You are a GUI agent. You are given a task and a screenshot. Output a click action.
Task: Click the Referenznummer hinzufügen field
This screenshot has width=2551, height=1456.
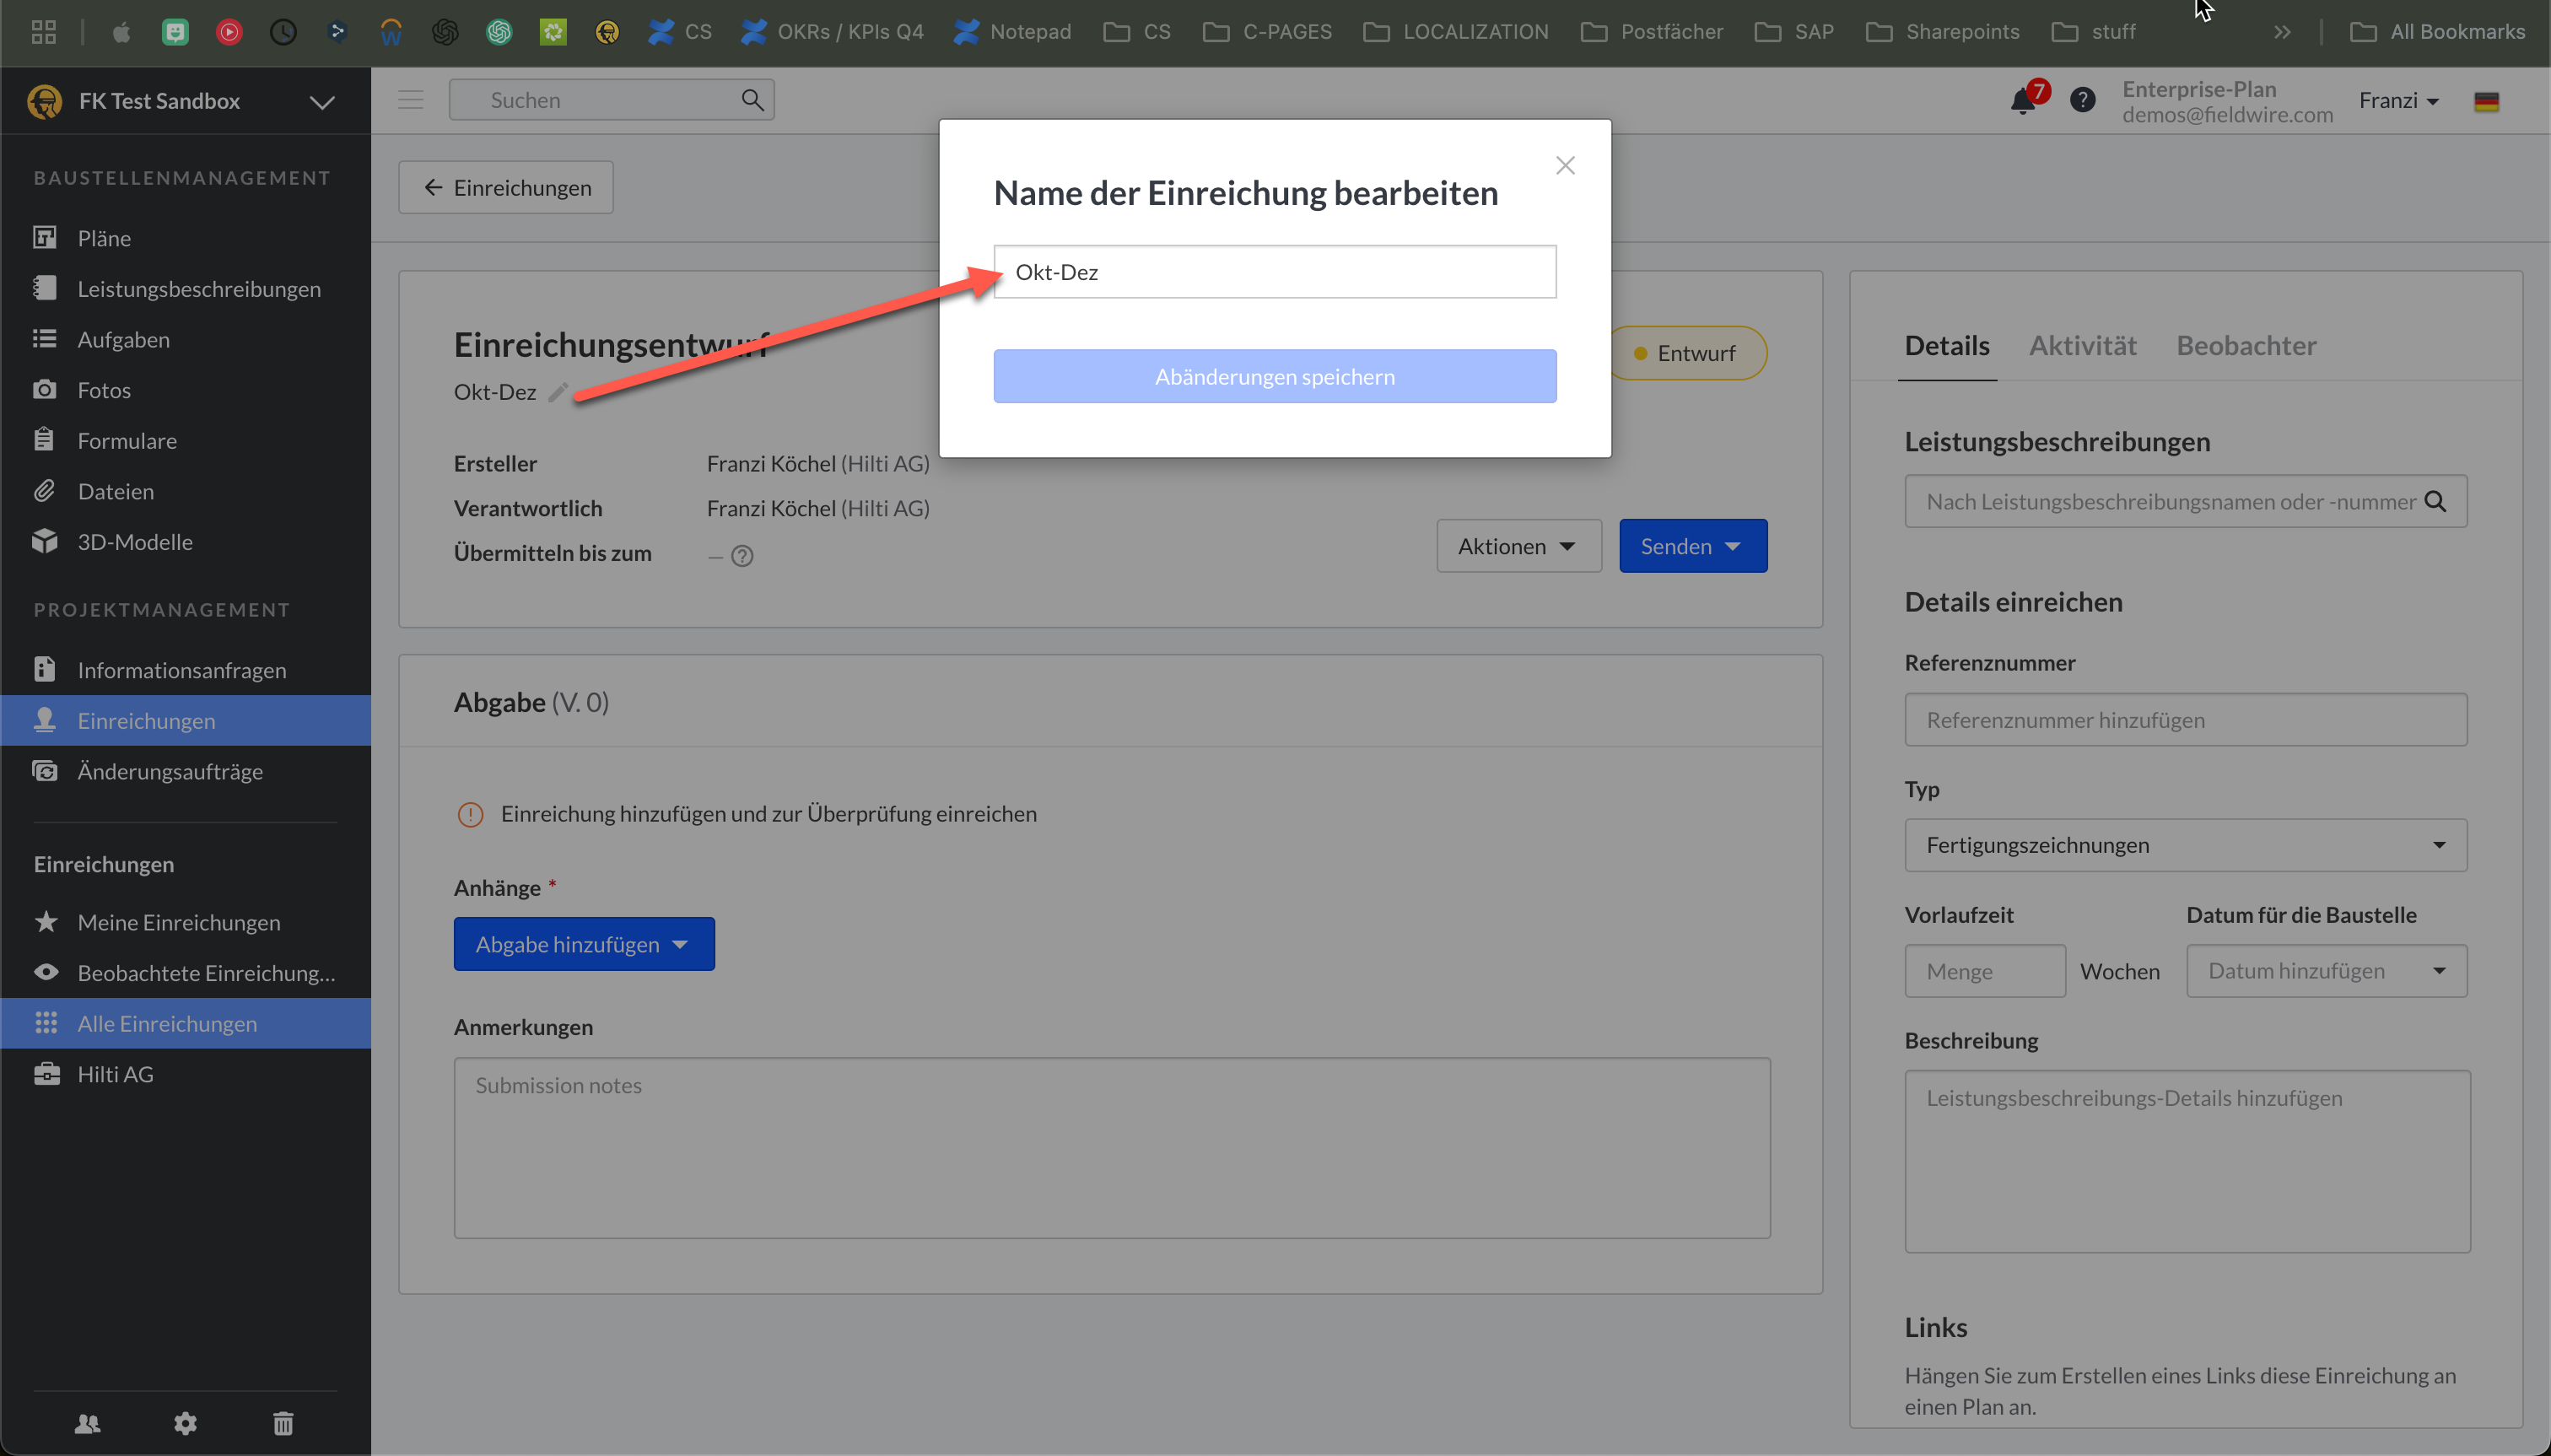tap(2186, 720)
